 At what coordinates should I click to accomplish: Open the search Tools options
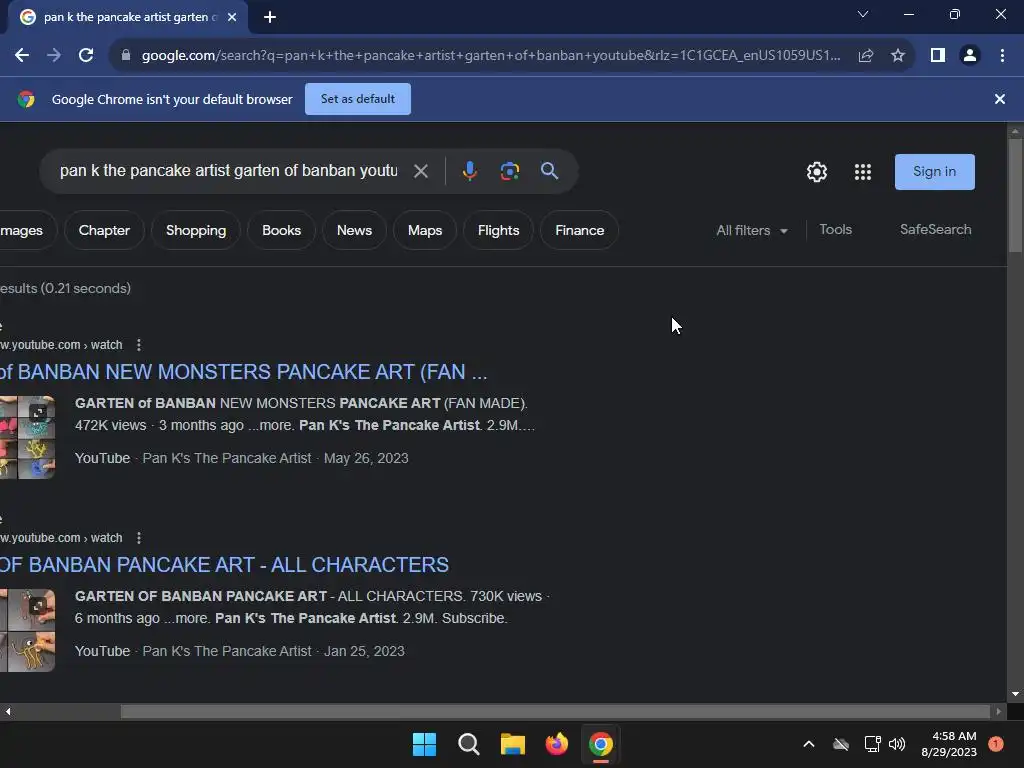pos(835,230)
